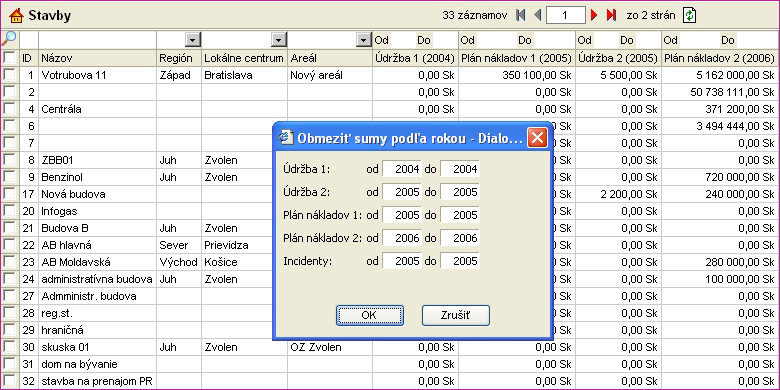780x390 pixels.
Task: Click Plán nákladov 1 'do' field
Action: pos(460,215)
